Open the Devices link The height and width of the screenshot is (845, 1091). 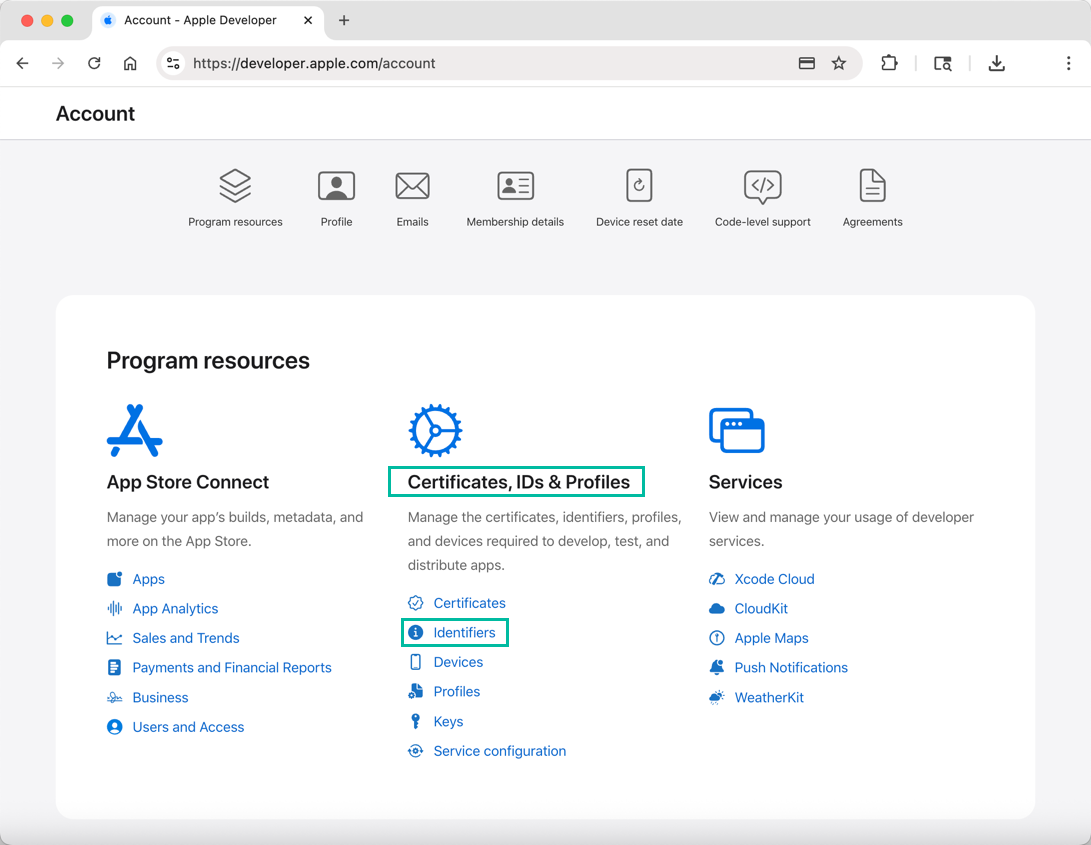pos(458,662)
